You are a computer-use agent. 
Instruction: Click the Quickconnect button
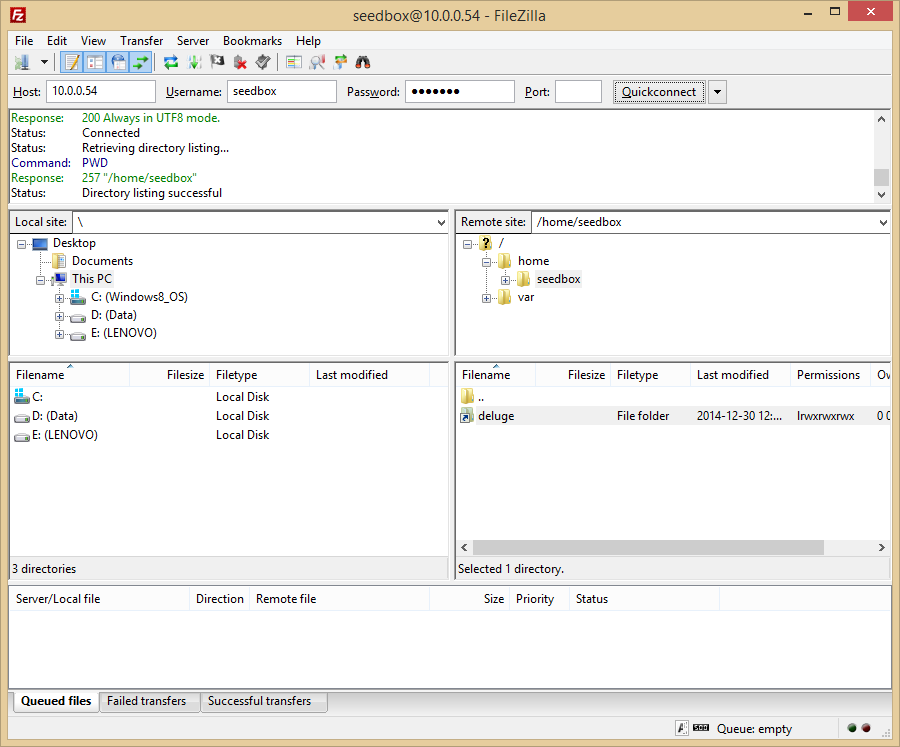tap(659, 92)
